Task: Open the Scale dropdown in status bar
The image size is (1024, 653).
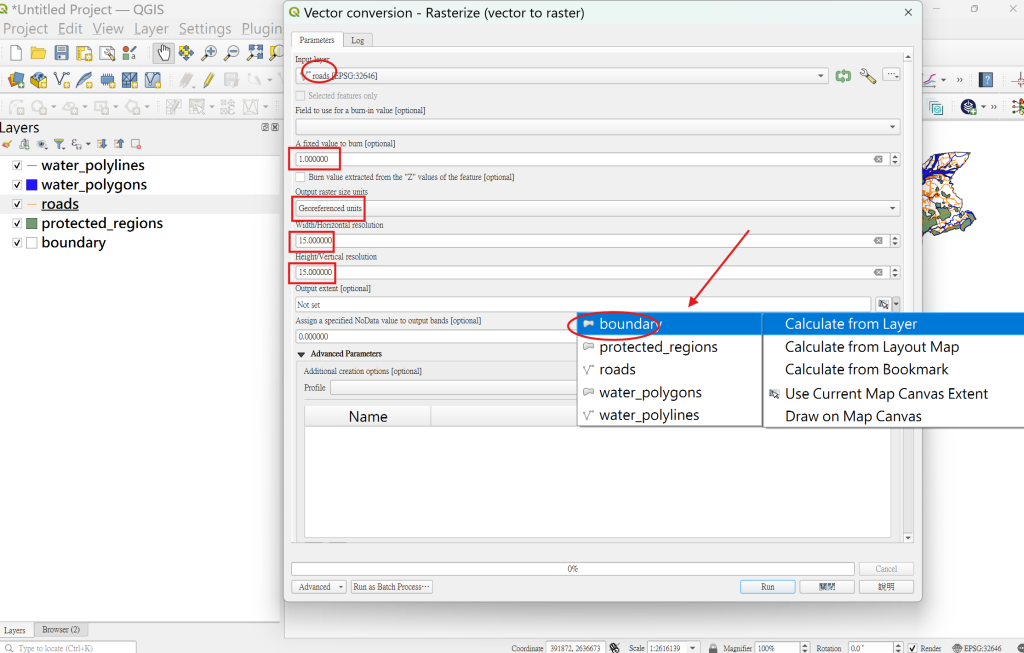Action: [x=692, y=648]
